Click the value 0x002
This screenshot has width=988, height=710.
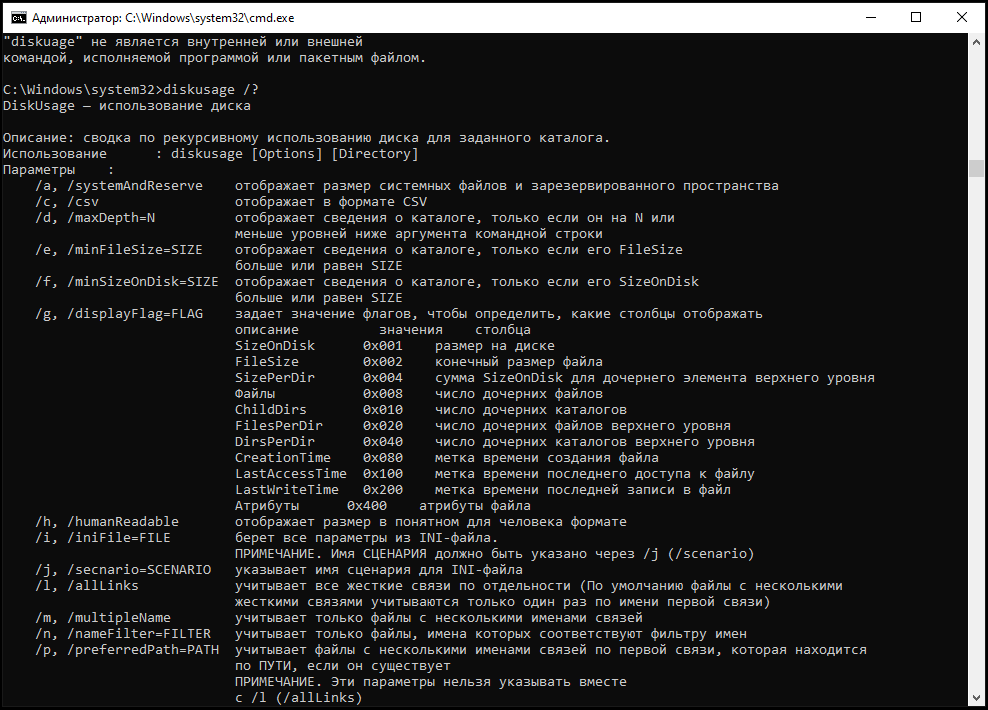pos(382,362)
